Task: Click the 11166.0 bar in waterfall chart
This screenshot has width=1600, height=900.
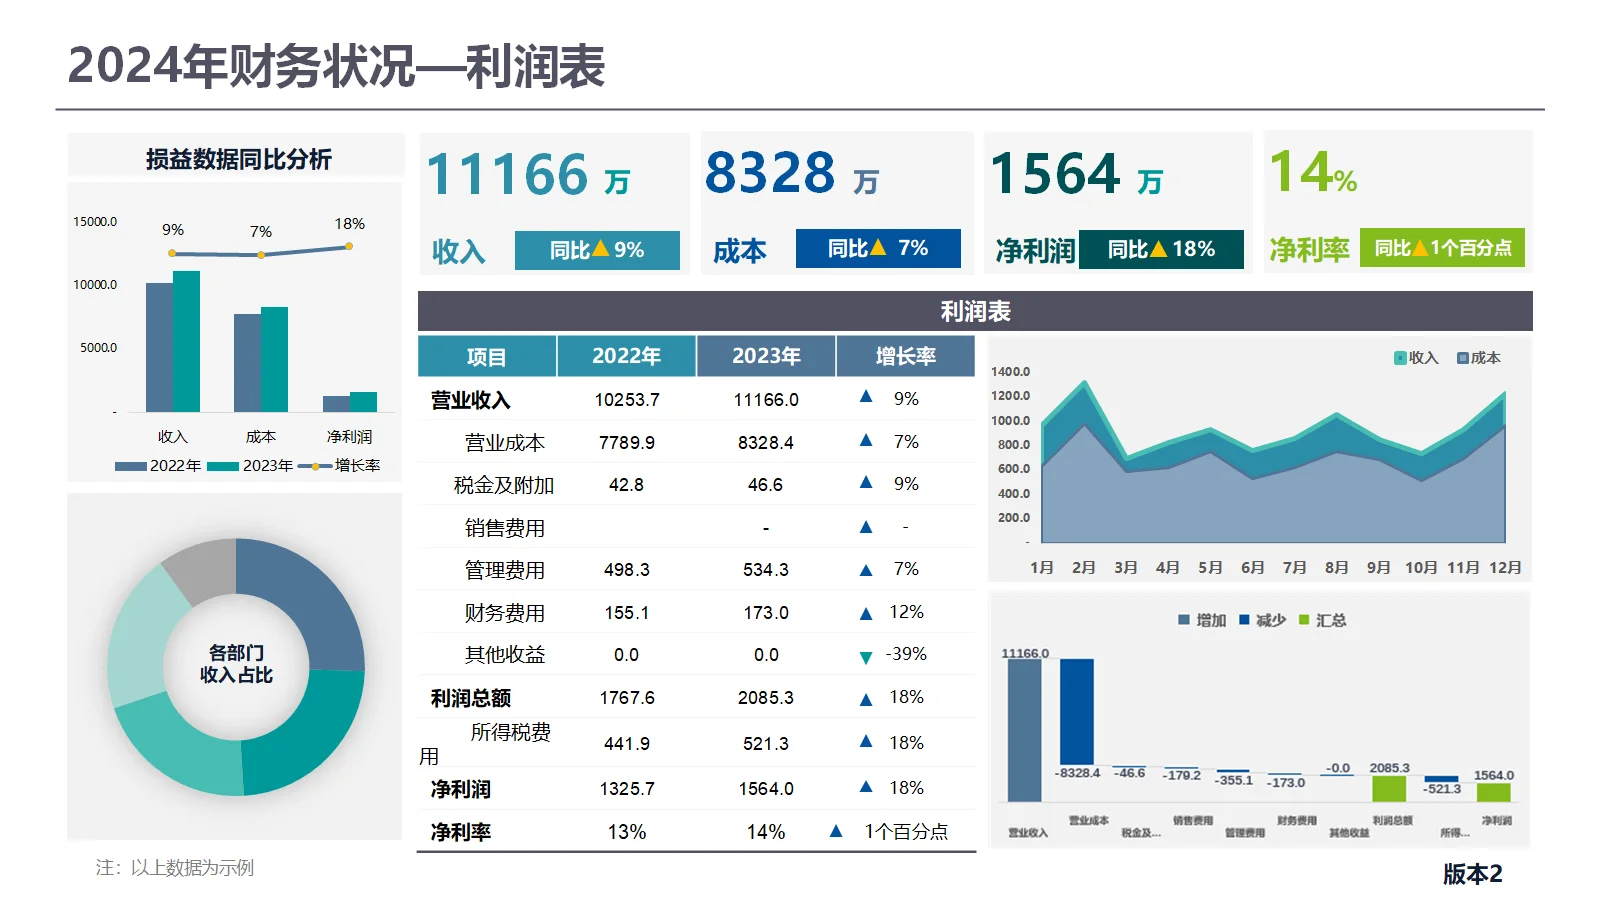Action: [x=1024, y=730]
